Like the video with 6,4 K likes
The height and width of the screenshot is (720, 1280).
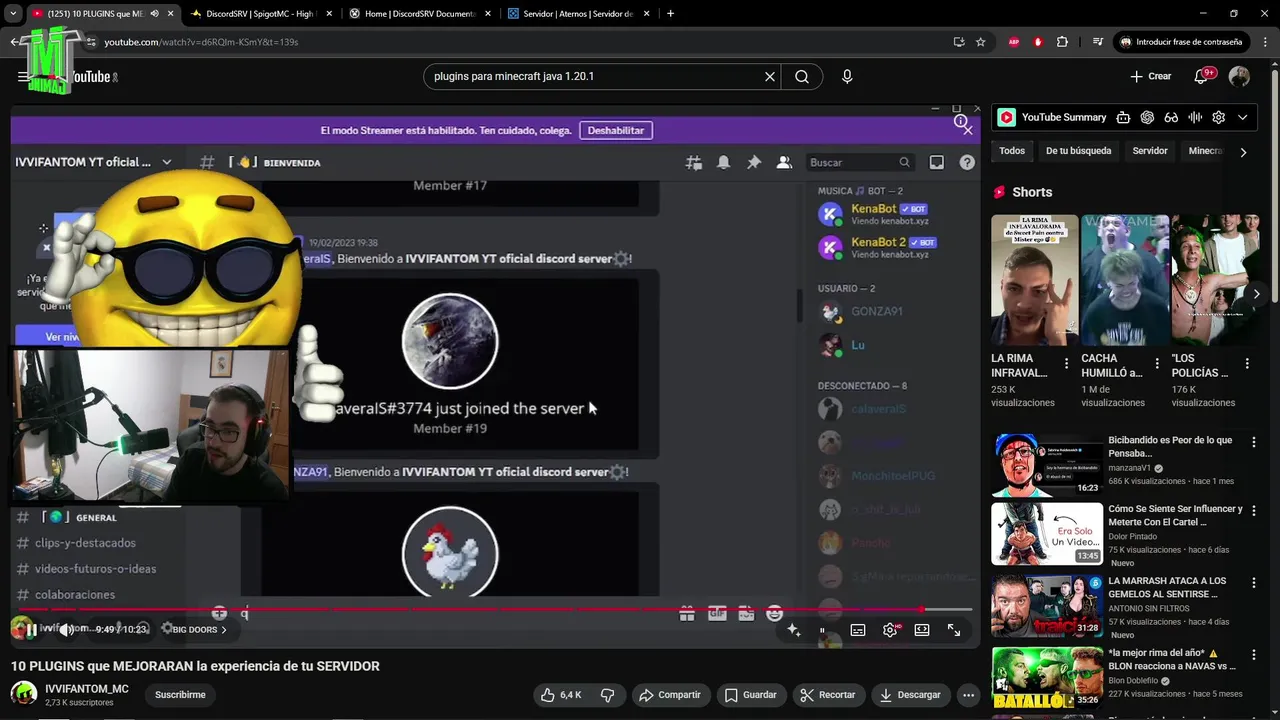(560, 695)
